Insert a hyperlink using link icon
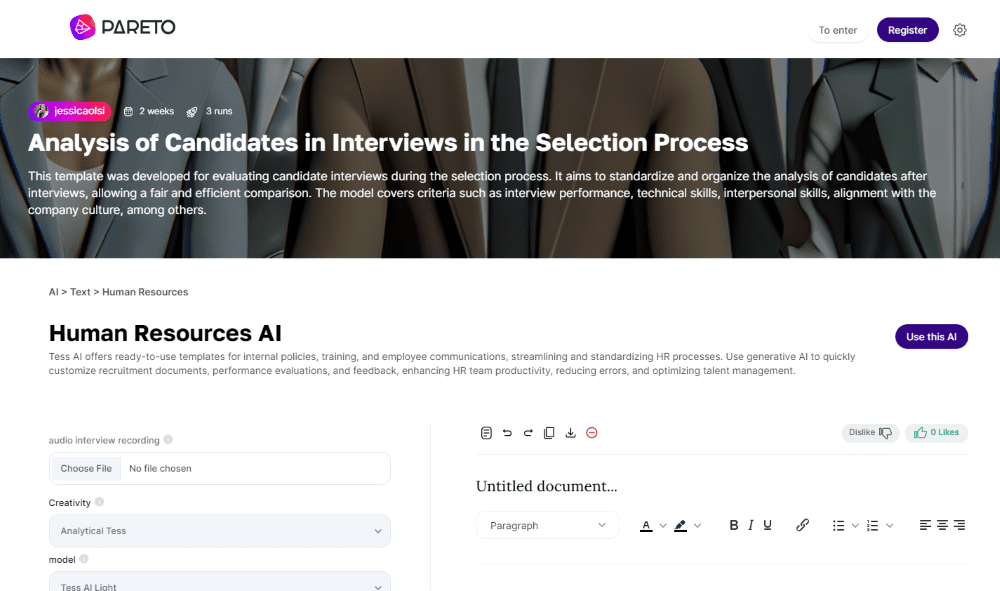Screen dimensions: 1000x591 (802, 525)
